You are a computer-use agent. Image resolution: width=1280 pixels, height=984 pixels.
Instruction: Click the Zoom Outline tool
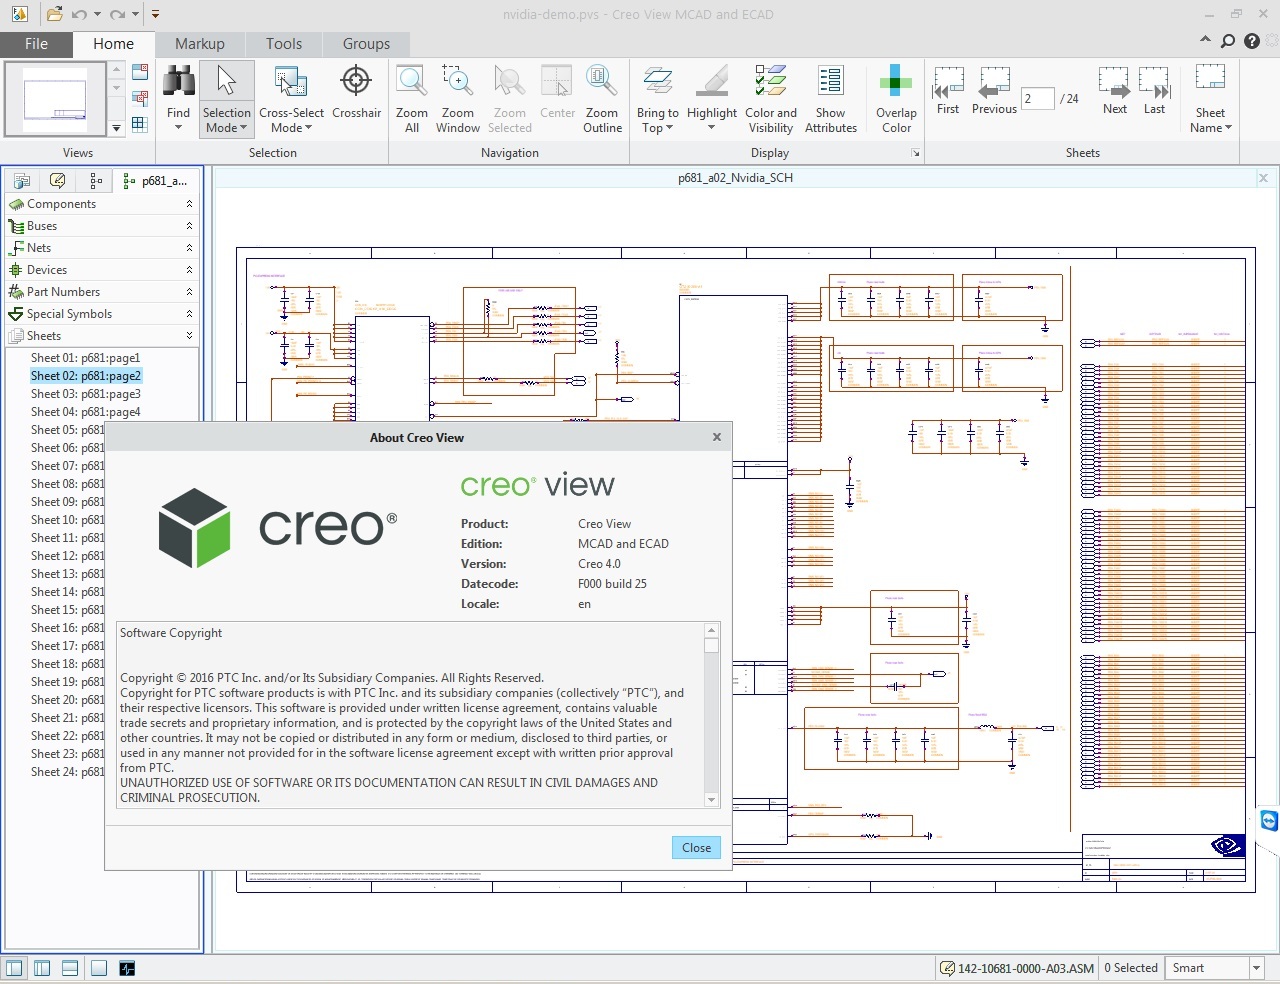click(602, 81)
